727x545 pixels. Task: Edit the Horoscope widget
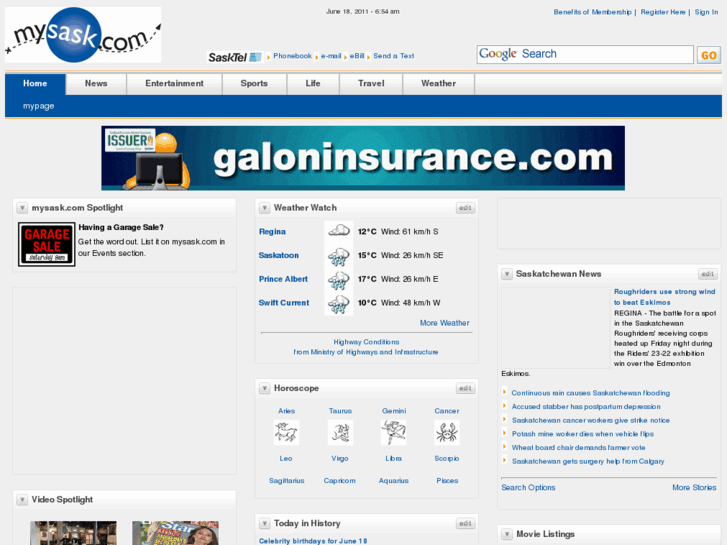465,388
